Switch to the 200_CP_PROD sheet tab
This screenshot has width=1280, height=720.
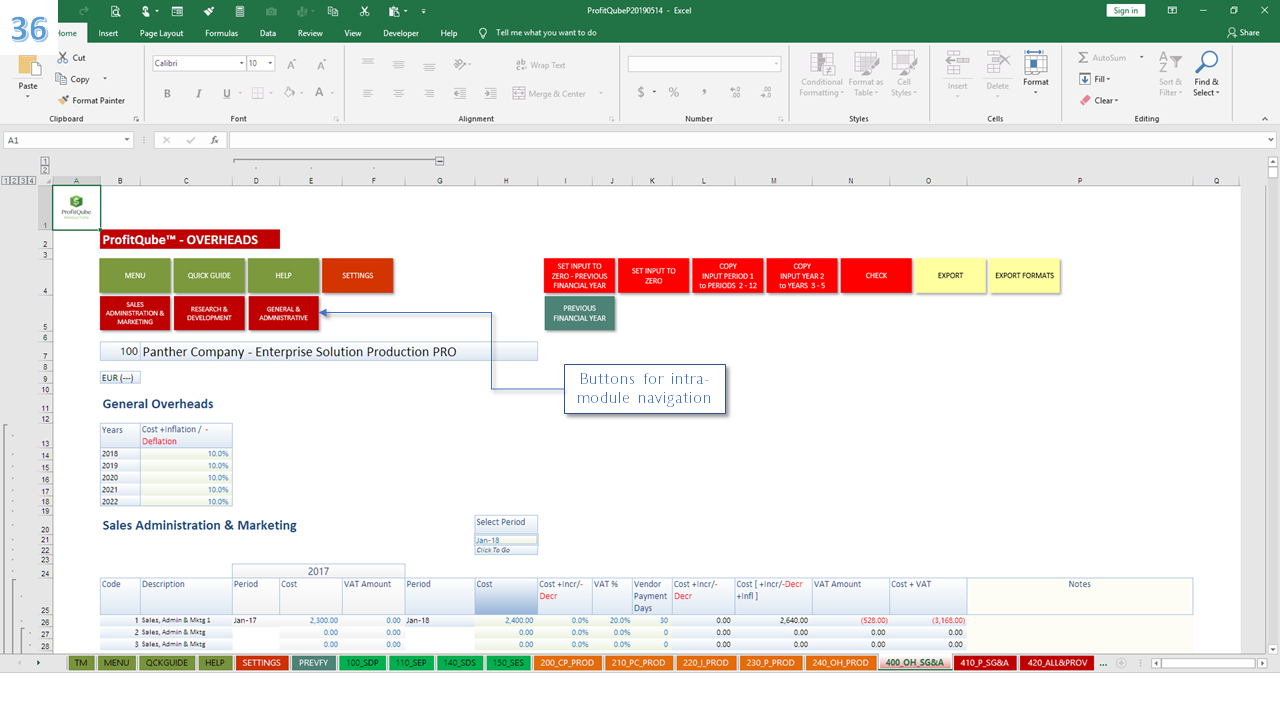[569, 662]
